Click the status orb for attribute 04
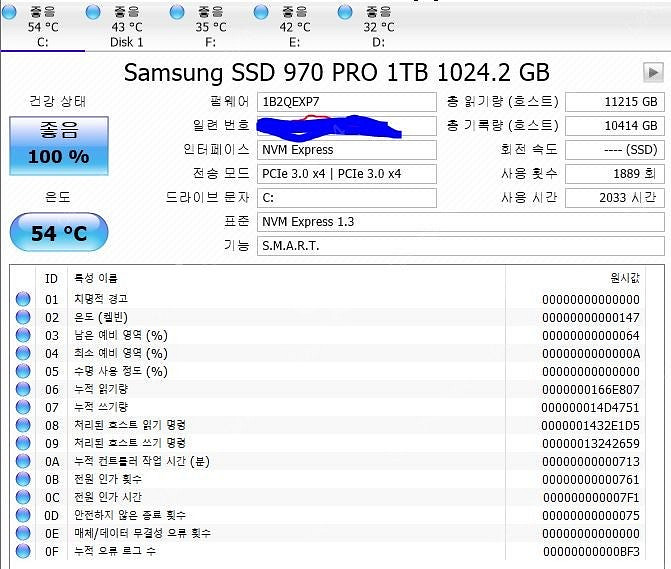The image size is (671, 569). tap(23, 353)
